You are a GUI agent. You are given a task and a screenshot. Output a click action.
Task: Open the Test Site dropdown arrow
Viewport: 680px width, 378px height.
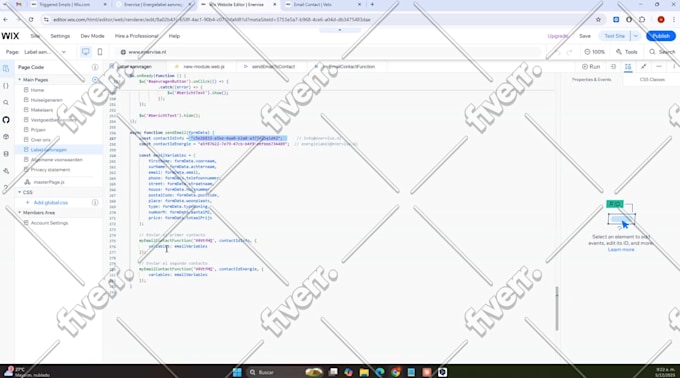(x=635, y=36)
